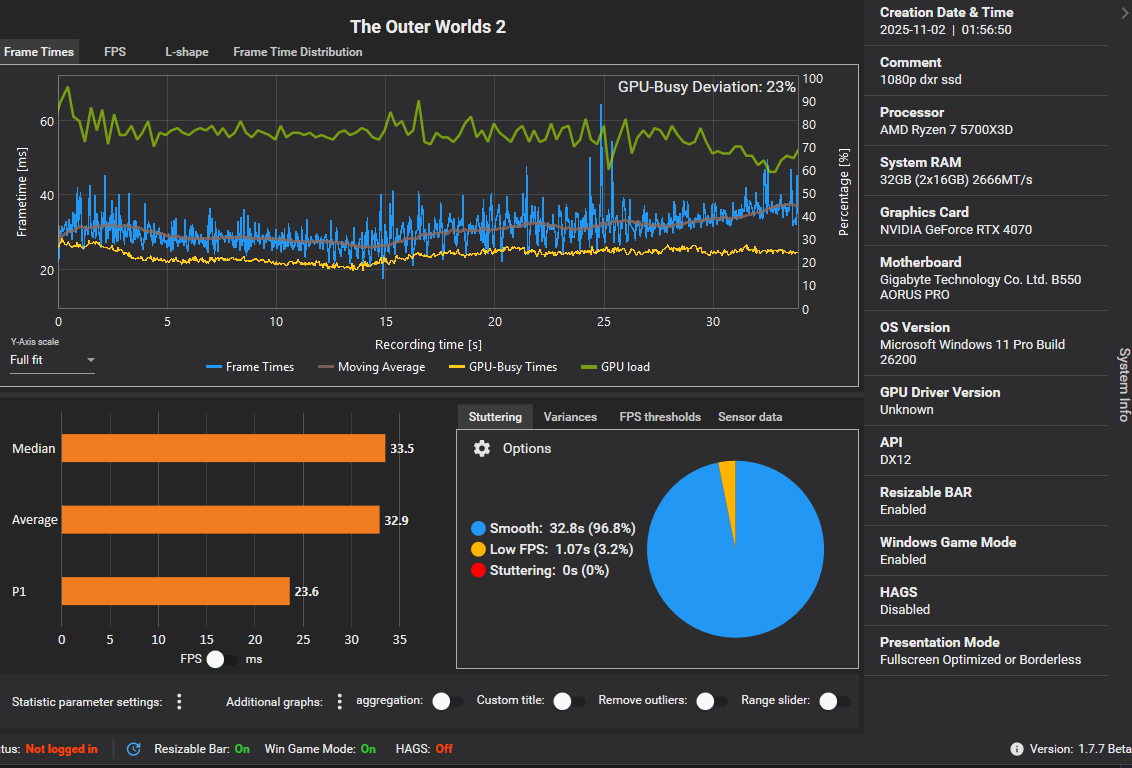The image size is (1132, 768).
Task: Click the Low FPS yellow legend dot
Action: click(x=478, y=549)
